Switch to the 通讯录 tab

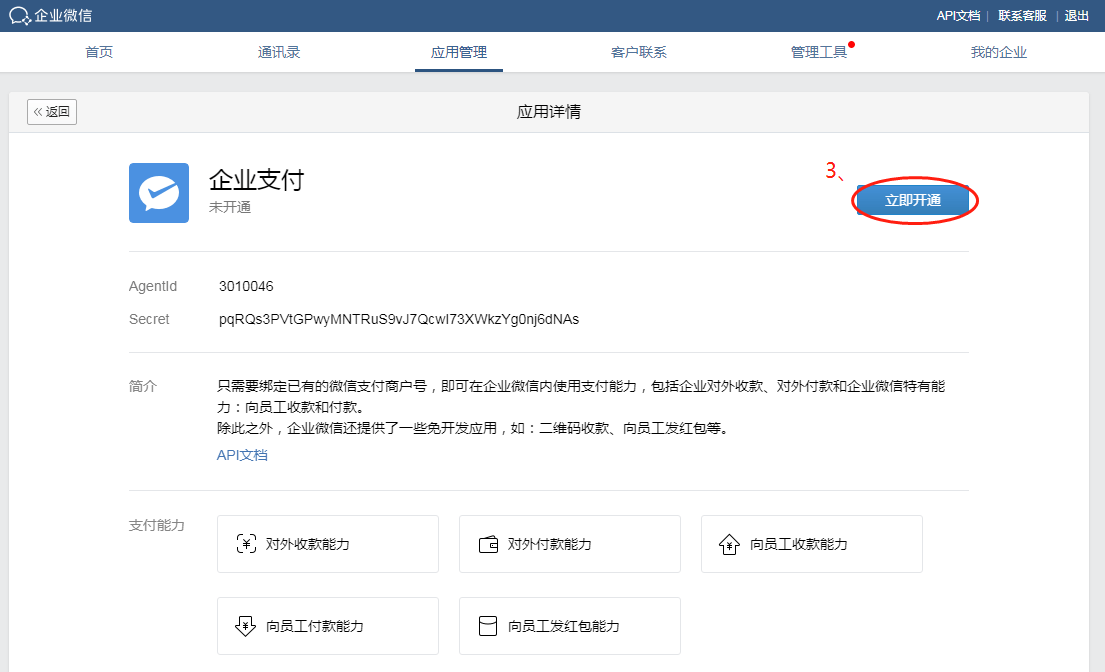279,52
